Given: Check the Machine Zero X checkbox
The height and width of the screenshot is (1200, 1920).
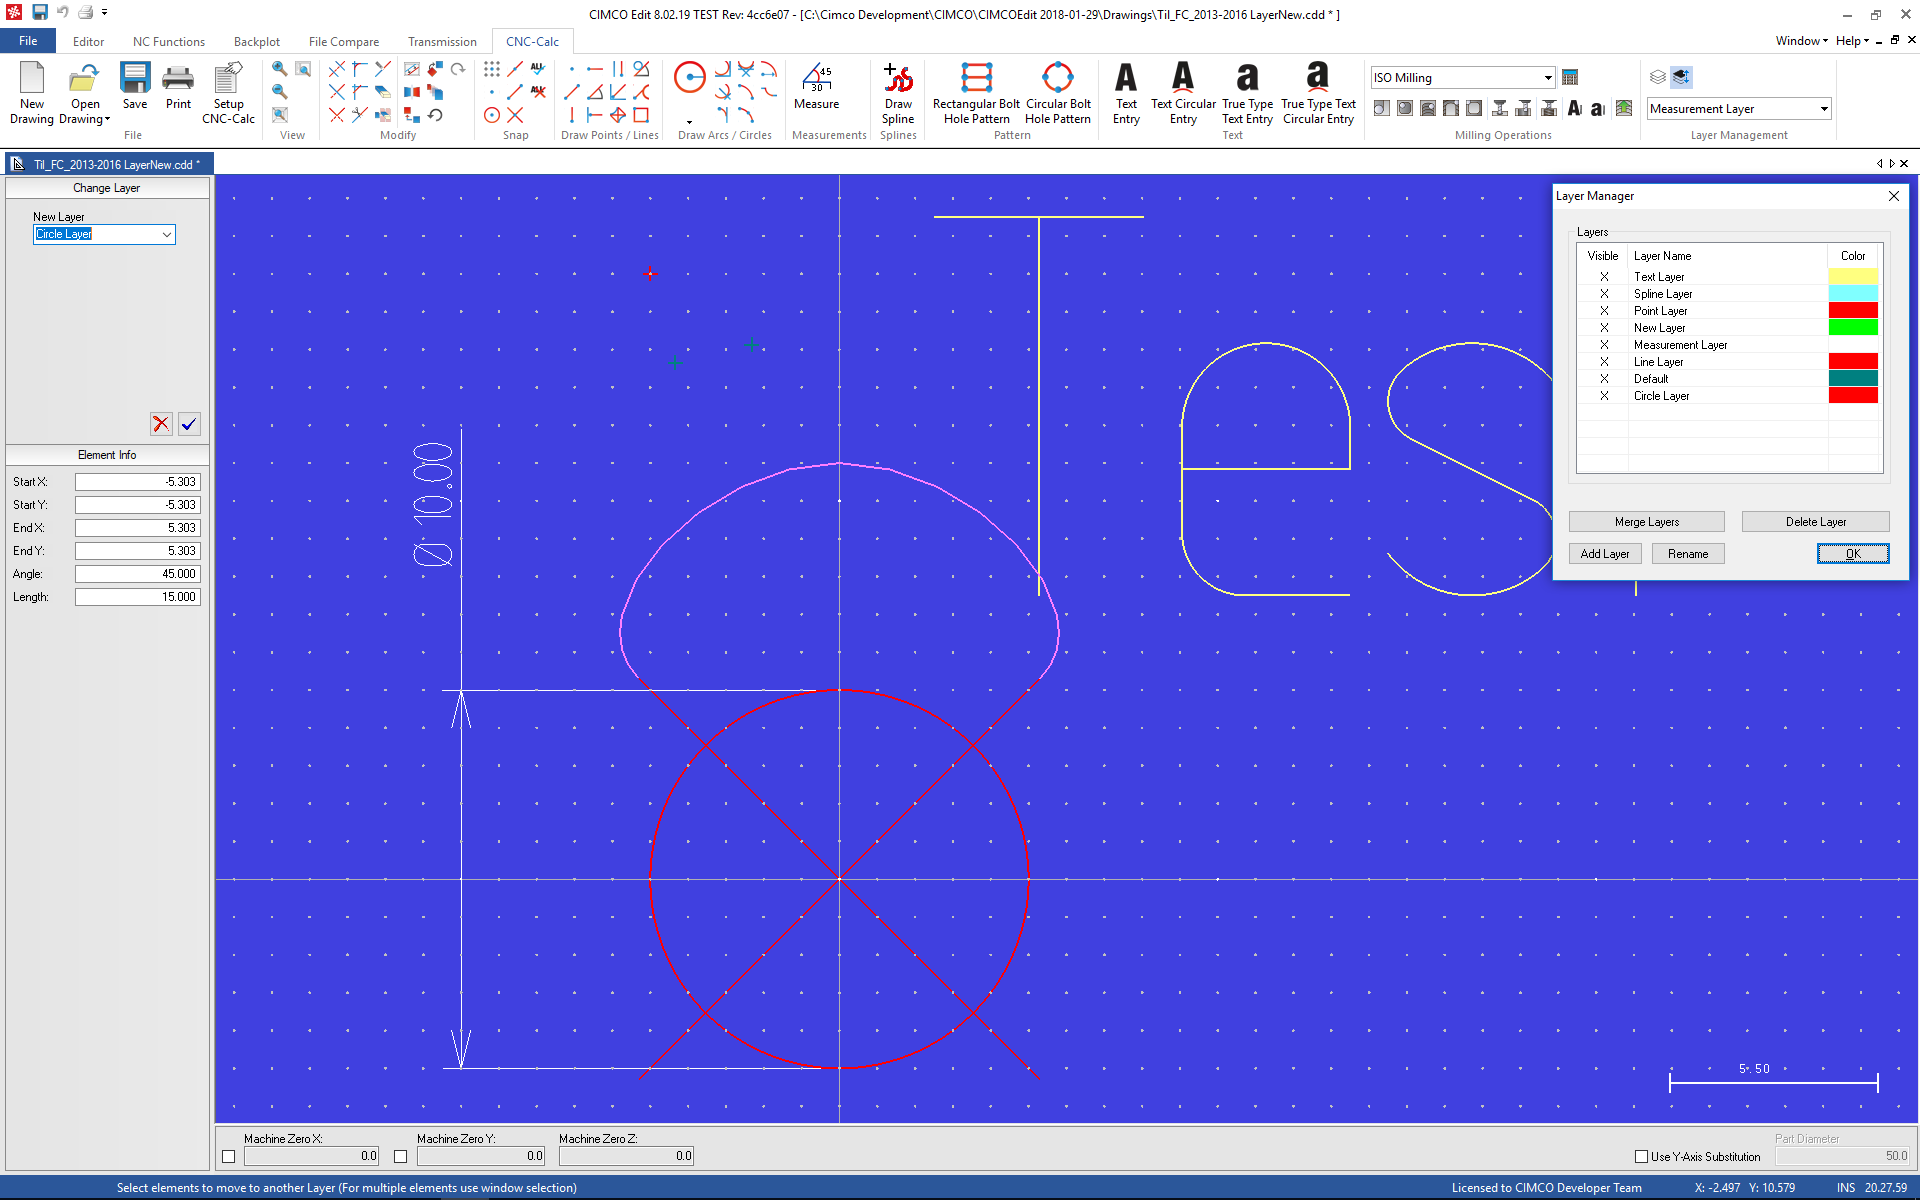Looking at the screenshot, I should pyautogui.click(x=229, y=1156).
